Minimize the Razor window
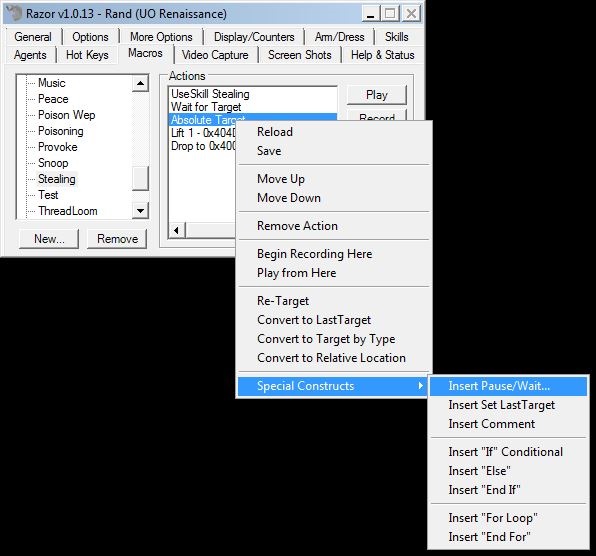This screenshot has width=596, height=556. [x=370, y=14]
